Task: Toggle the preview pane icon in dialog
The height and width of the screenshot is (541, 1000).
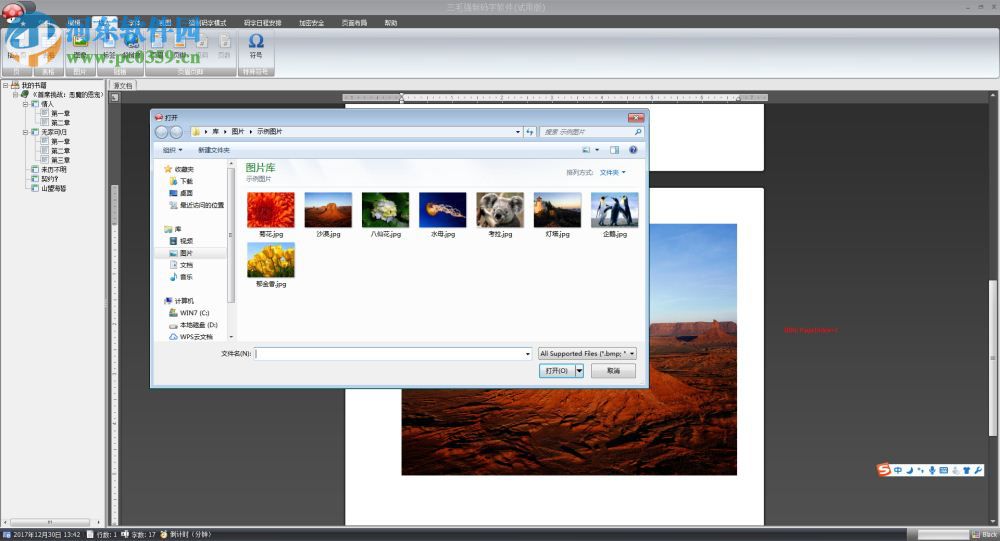Action: (614, 150)
